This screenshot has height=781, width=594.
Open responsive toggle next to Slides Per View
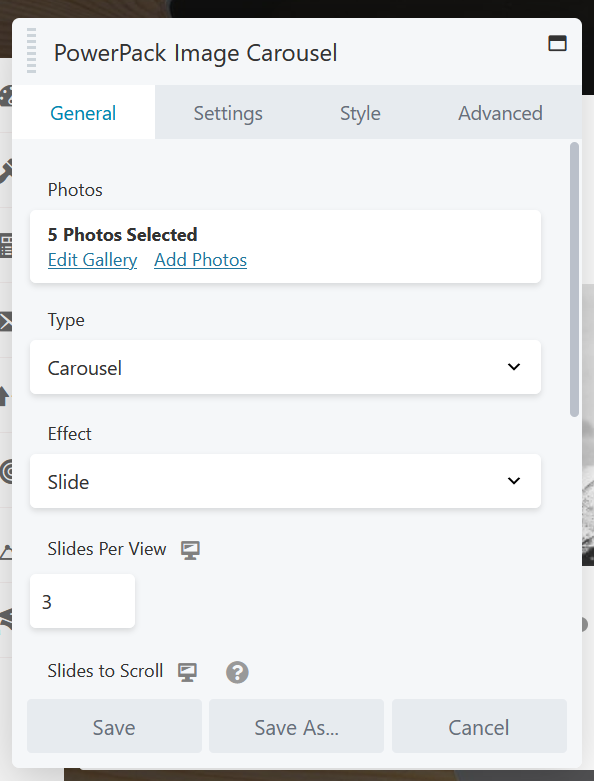(190, 550)
